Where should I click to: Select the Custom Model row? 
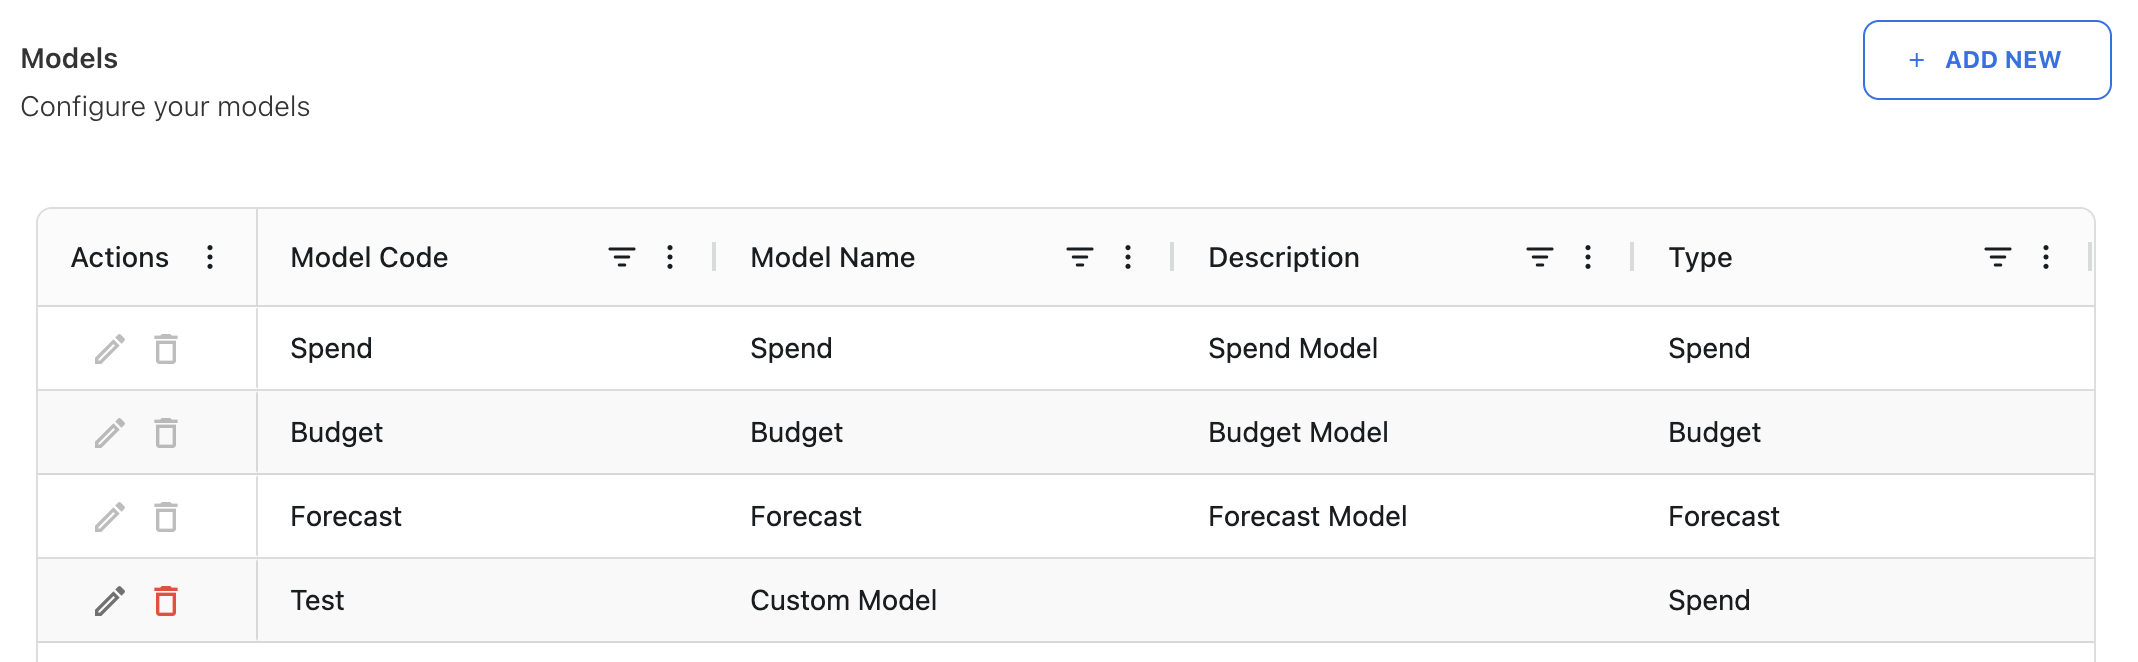click(843, 600)
